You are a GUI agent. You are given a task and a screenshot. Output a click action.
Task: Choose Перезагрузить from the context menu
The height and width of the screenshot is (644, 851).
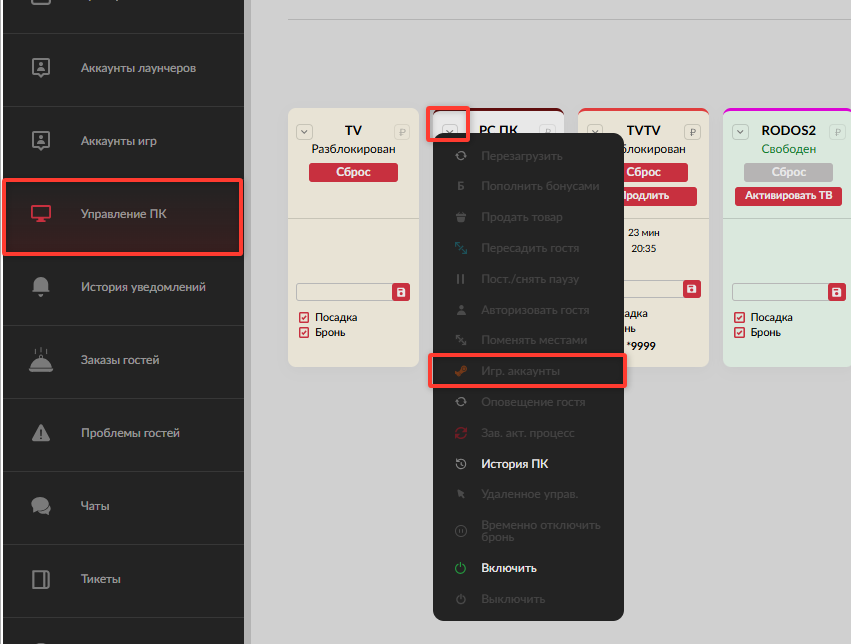coord(528,156)
